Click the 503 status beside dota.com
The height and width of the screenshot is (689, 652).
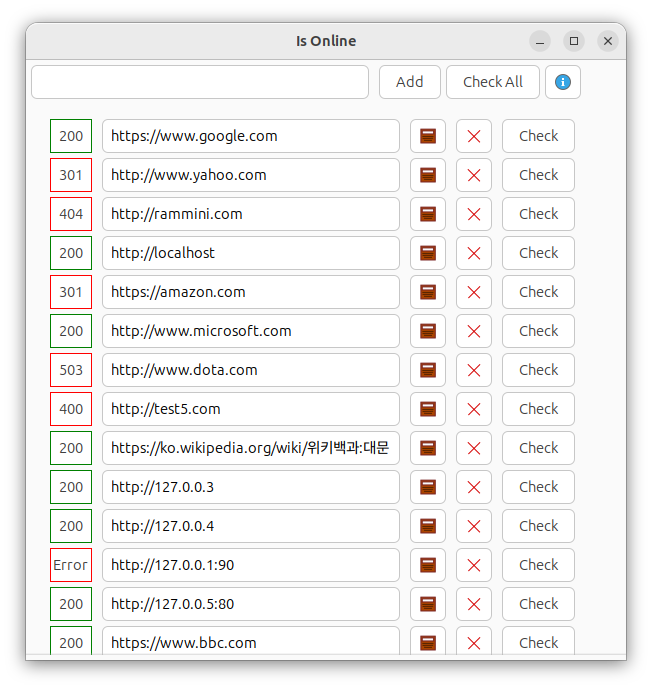(71, 370)
